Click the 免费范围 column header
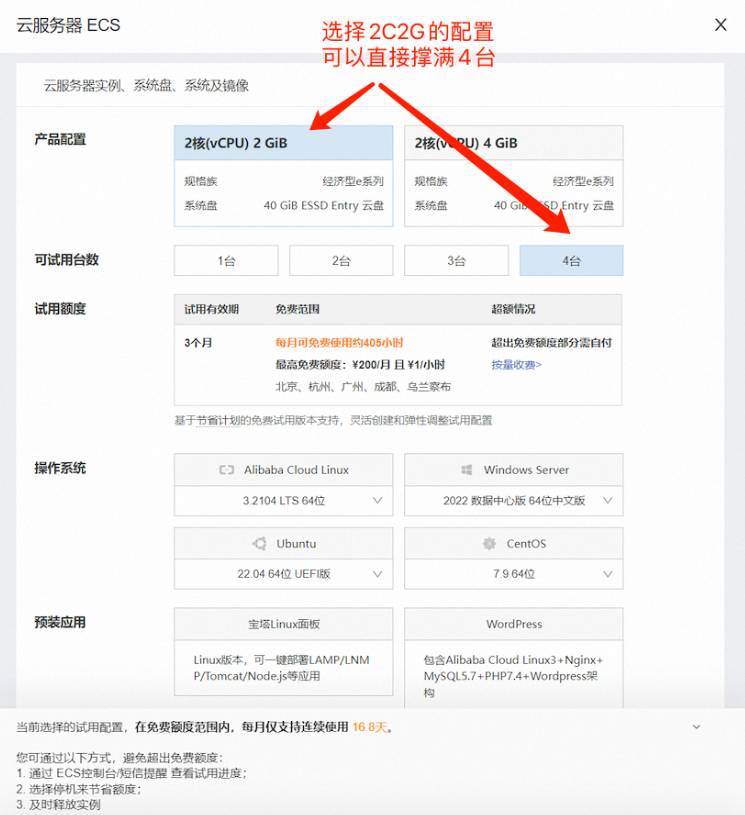This screenshot has width=745, height=815. 297,309
